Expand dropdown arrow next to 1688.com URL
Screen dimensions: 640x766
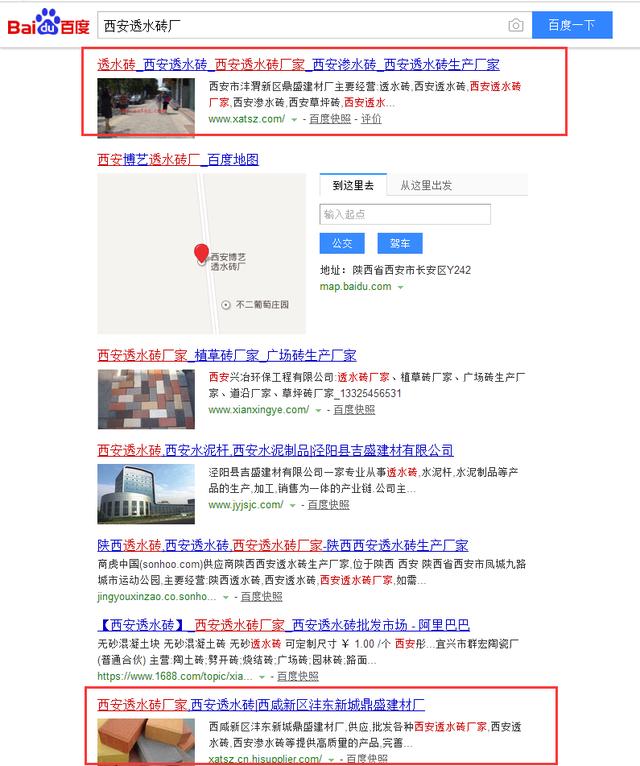[262, 677]
